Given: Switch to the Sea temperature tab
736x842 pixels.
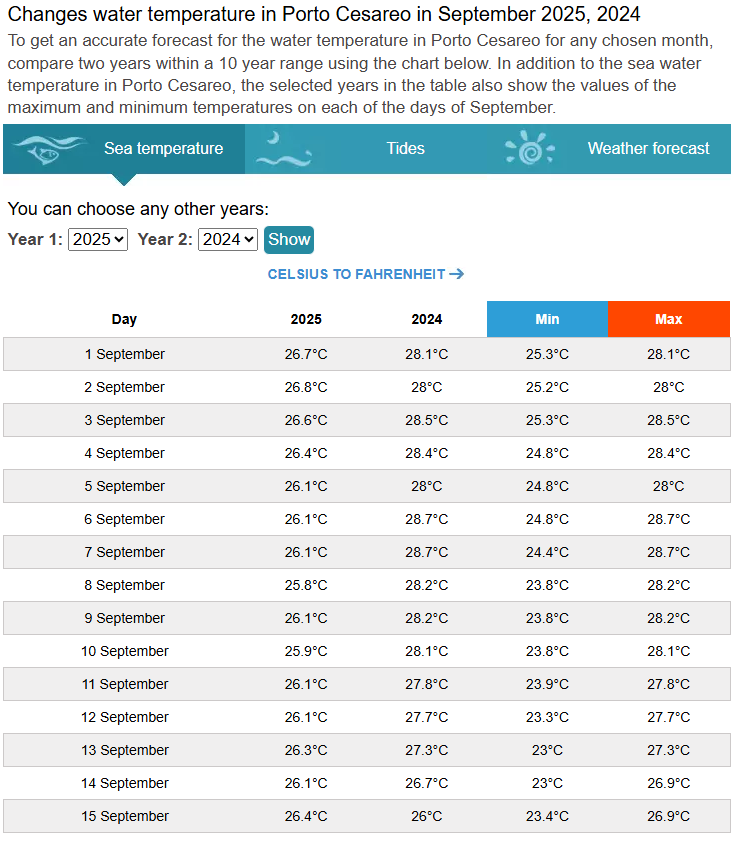Looking at the screenshot, I should tap(163, 149).
